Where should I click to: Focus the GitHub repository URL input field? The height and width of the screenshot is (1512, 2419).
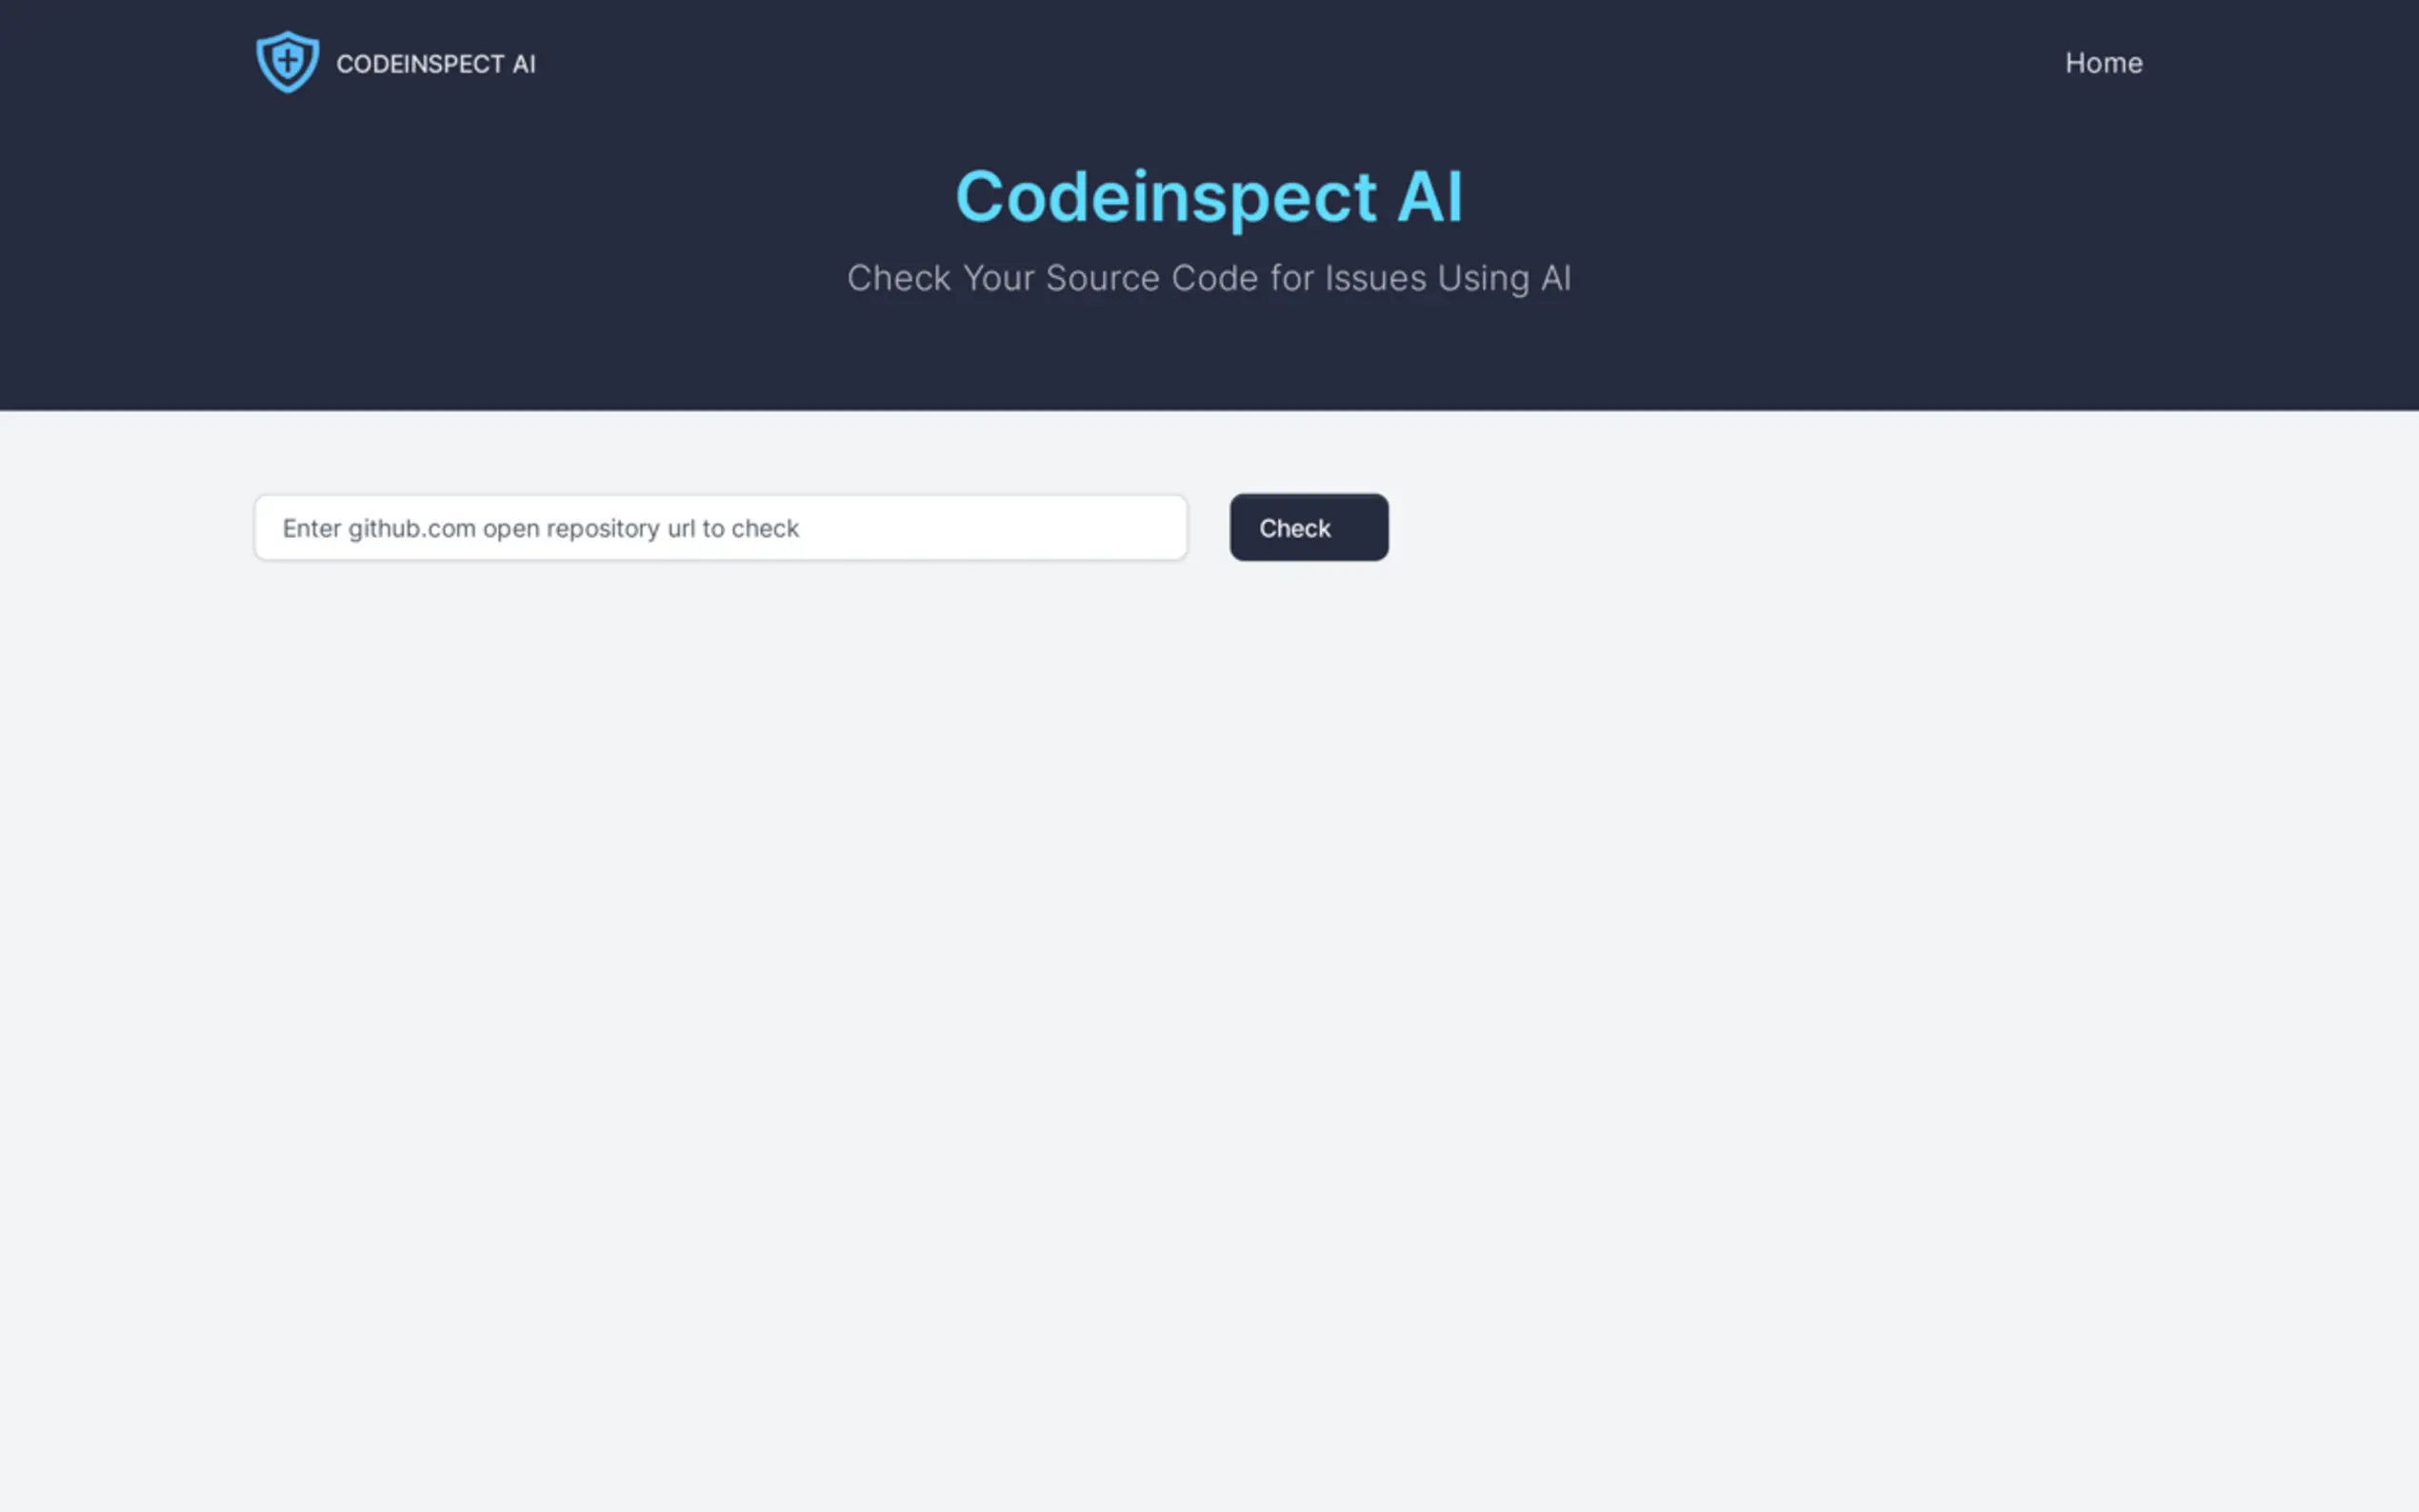tap(720, 527)
